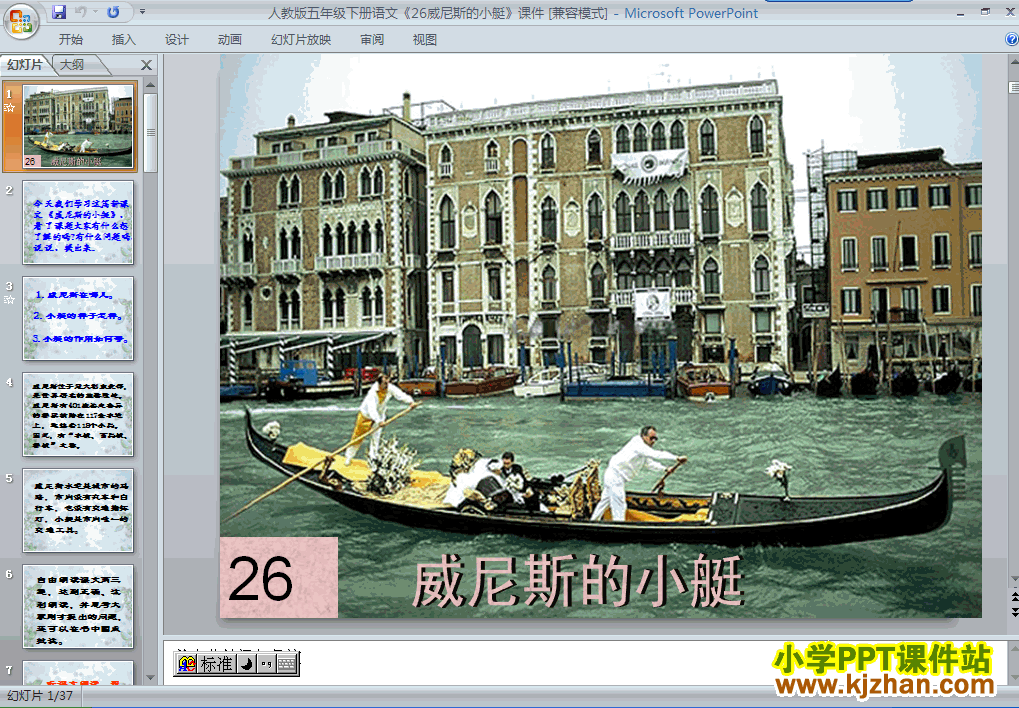Click main editing area scrollbar up arrow
Screen dimensions: 1019x708
point(1014,62)
